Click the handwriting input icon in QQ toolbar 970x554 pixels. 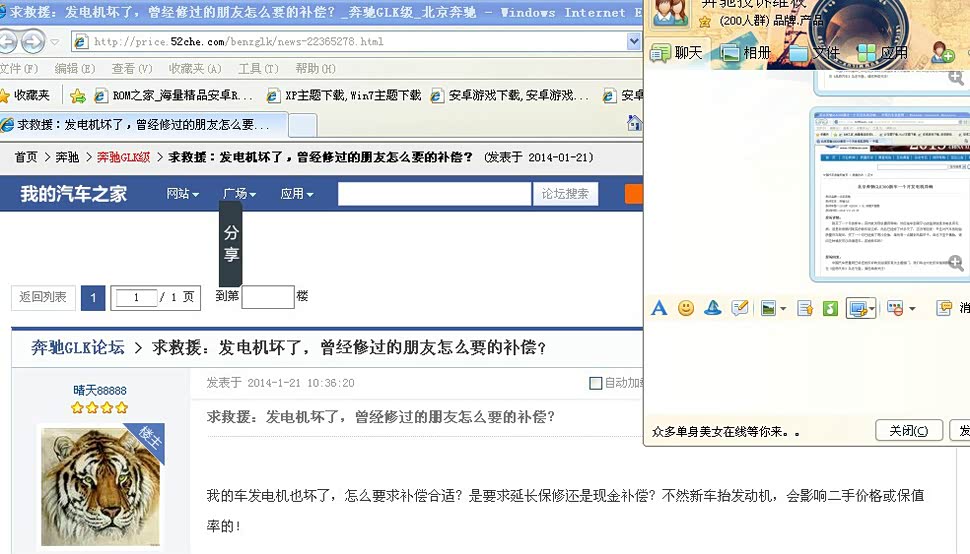[x=740, y=308]
